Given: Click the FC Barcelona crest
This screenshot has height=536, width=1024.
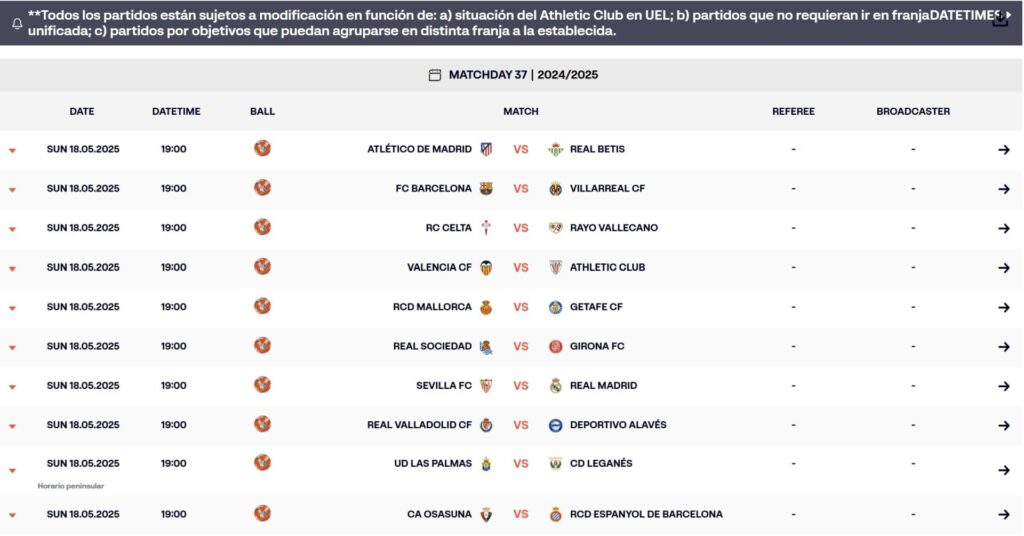Looking at the screenshot, I should [x=487, y=189].
